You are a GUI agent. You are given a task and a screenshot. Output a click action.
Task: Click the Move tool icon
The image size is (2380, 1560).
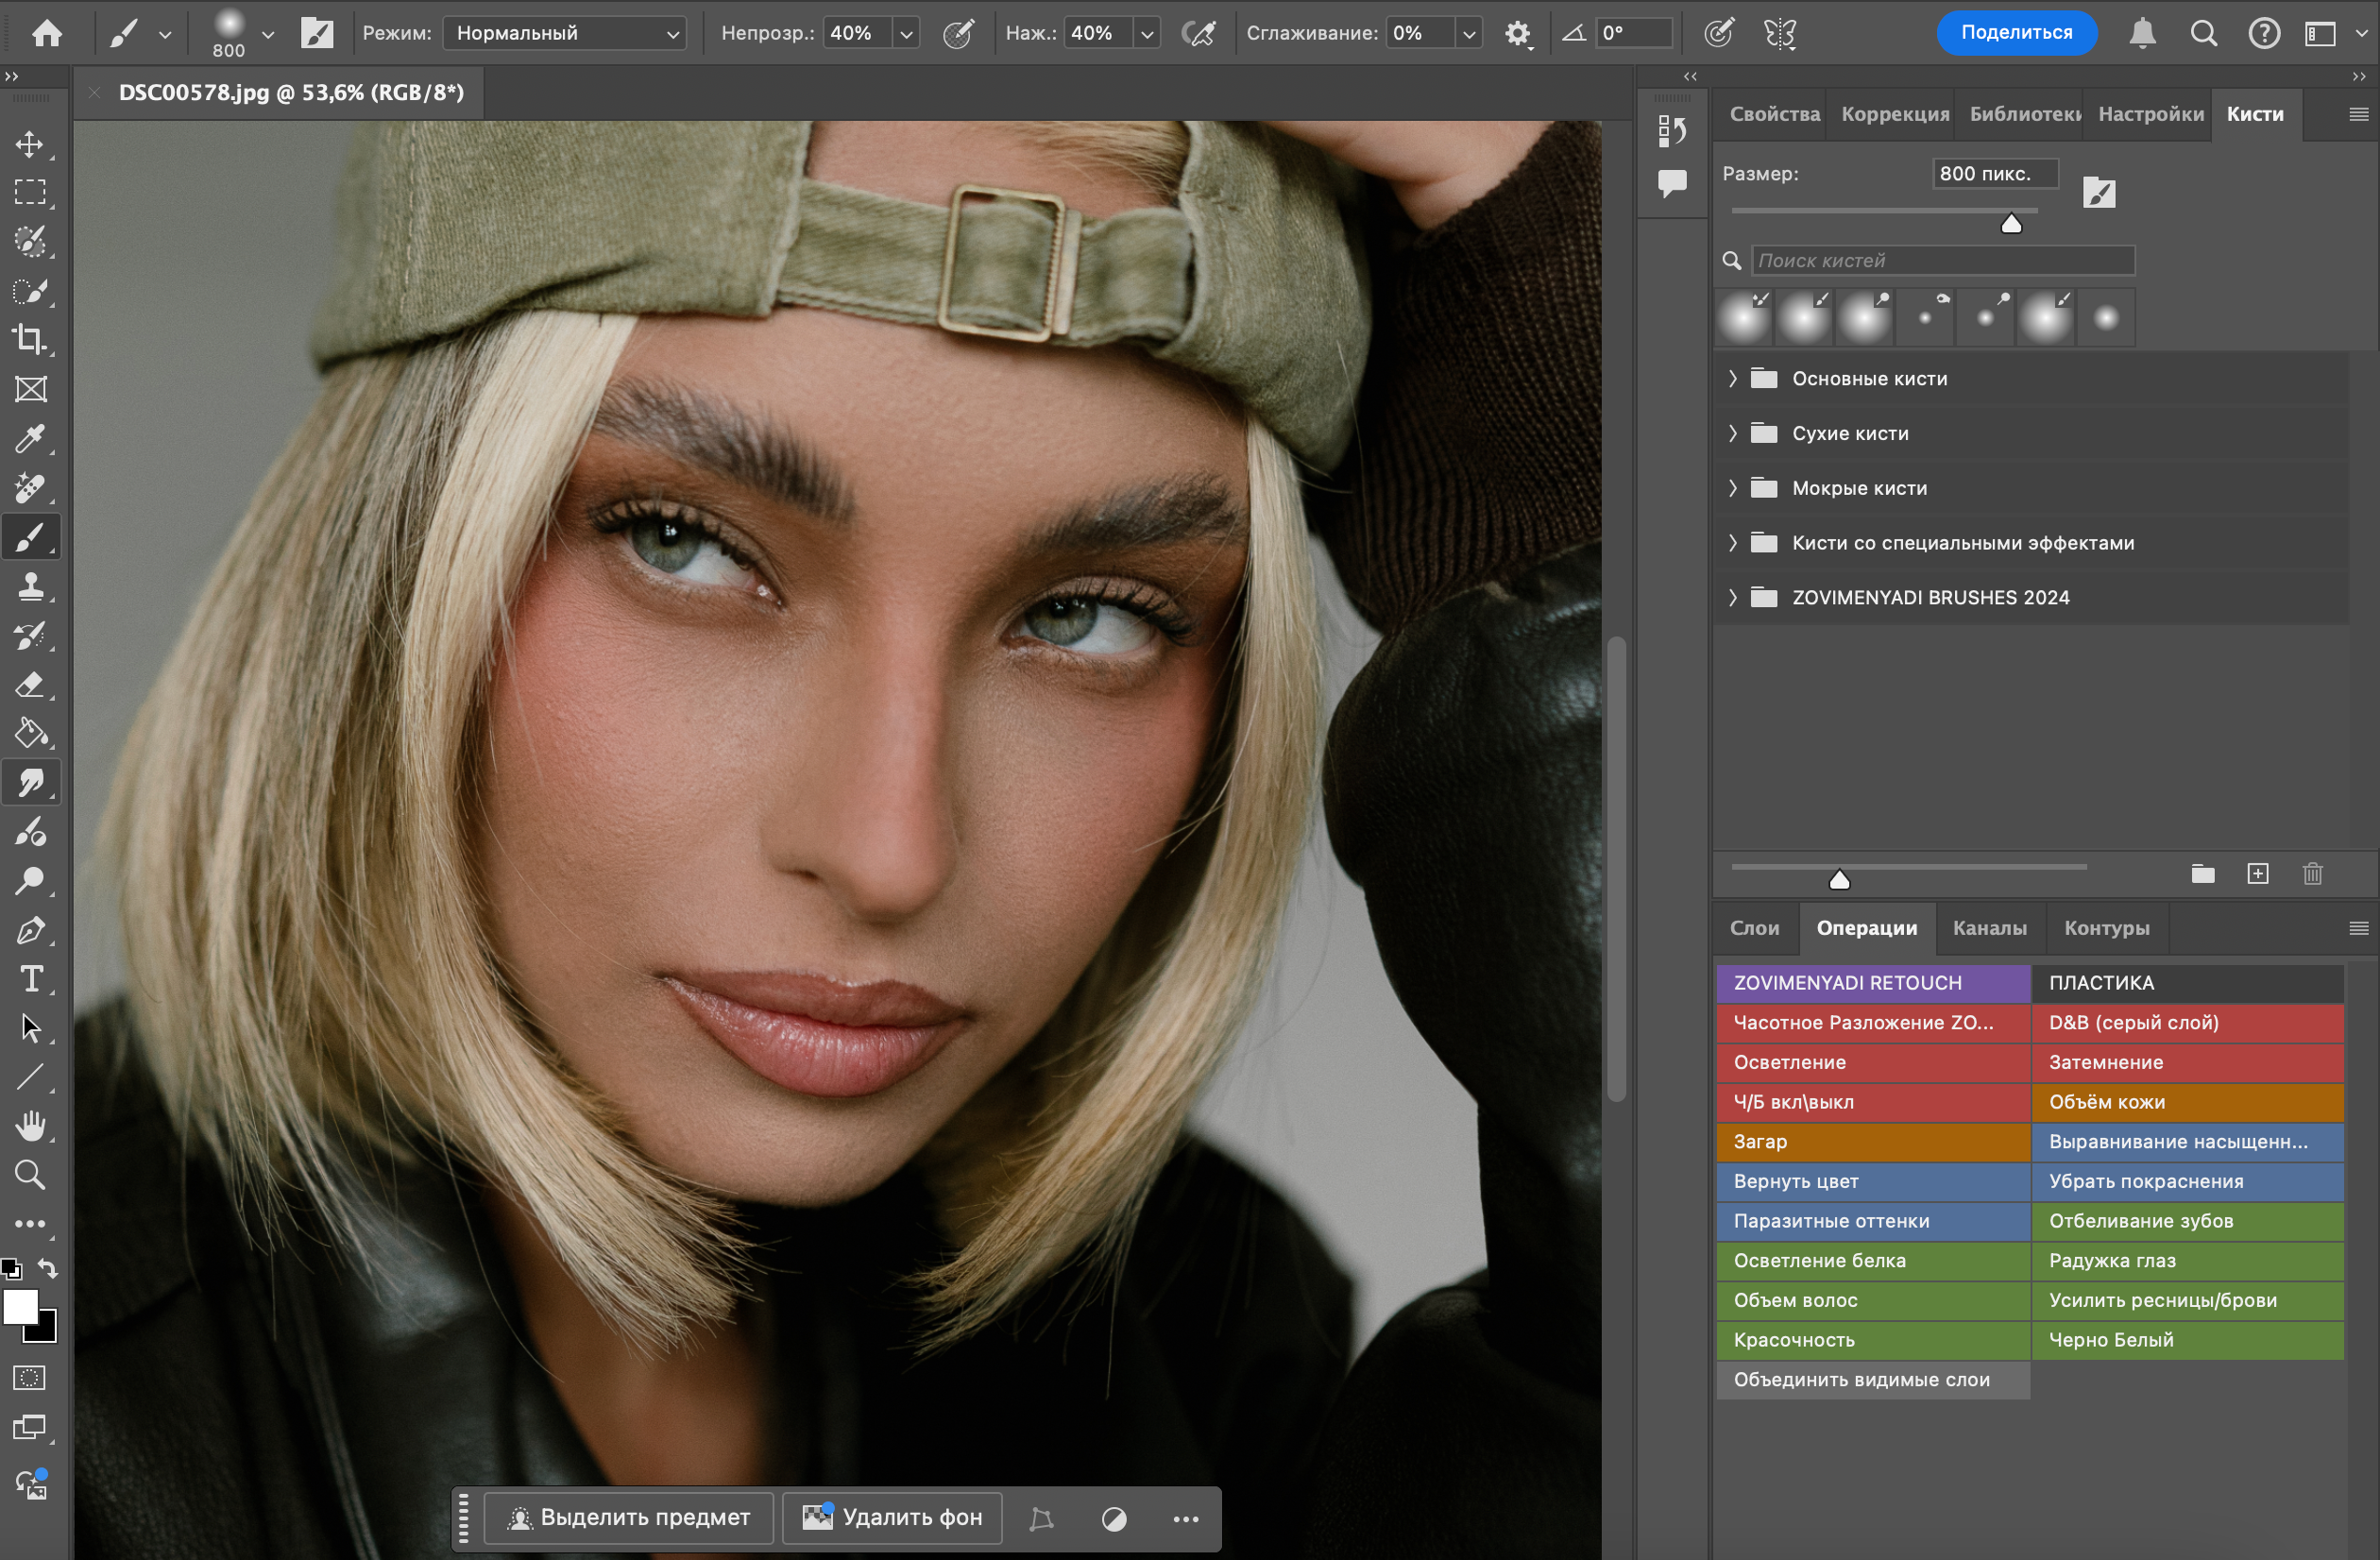[30, 144]
